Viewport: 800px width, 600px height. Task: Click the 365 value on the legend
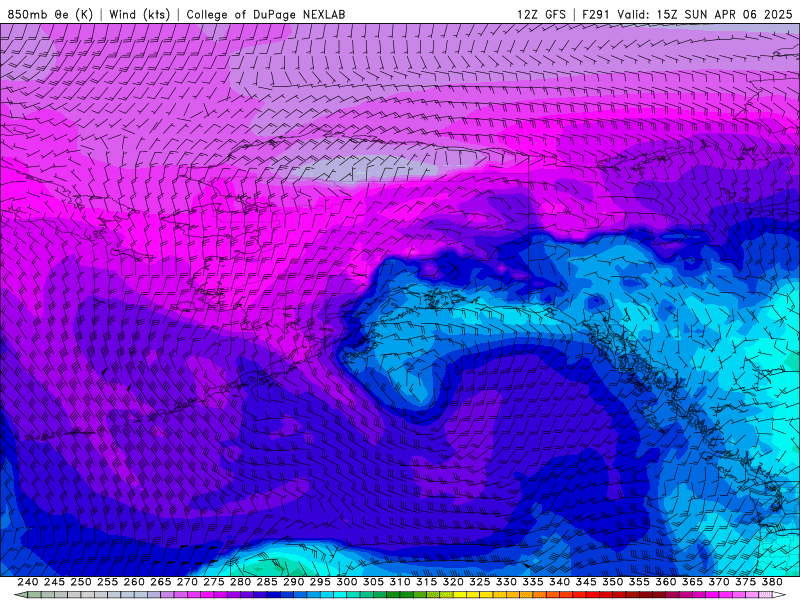(x=692, y=582)
